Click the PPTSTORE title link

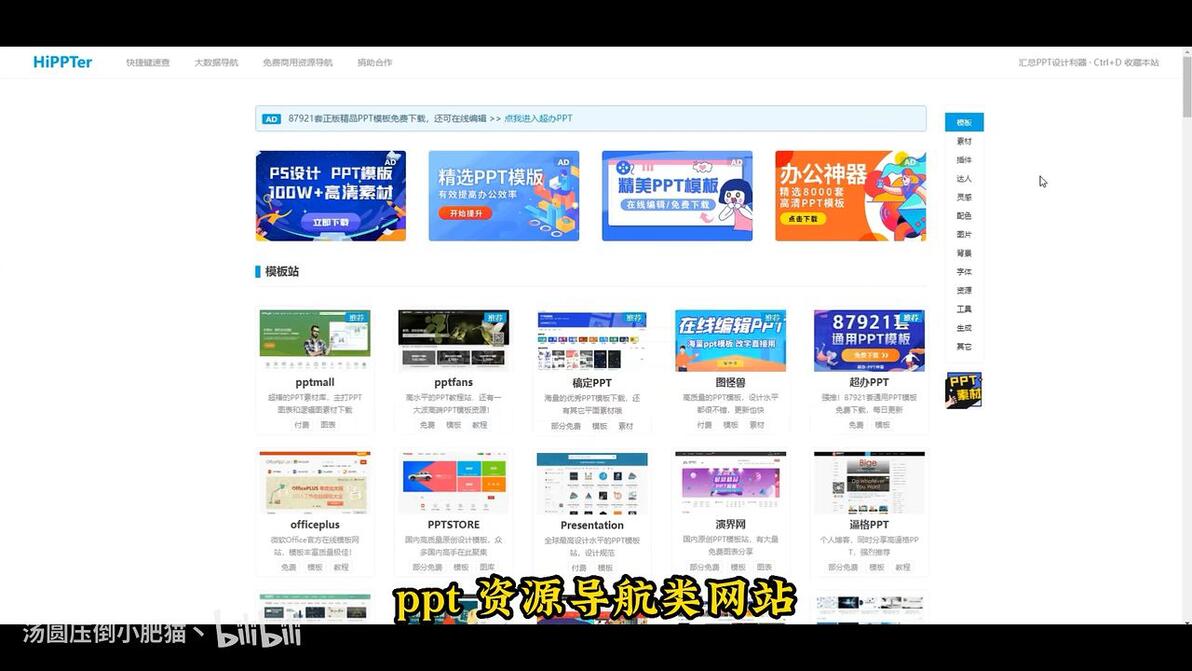[453, 524]
